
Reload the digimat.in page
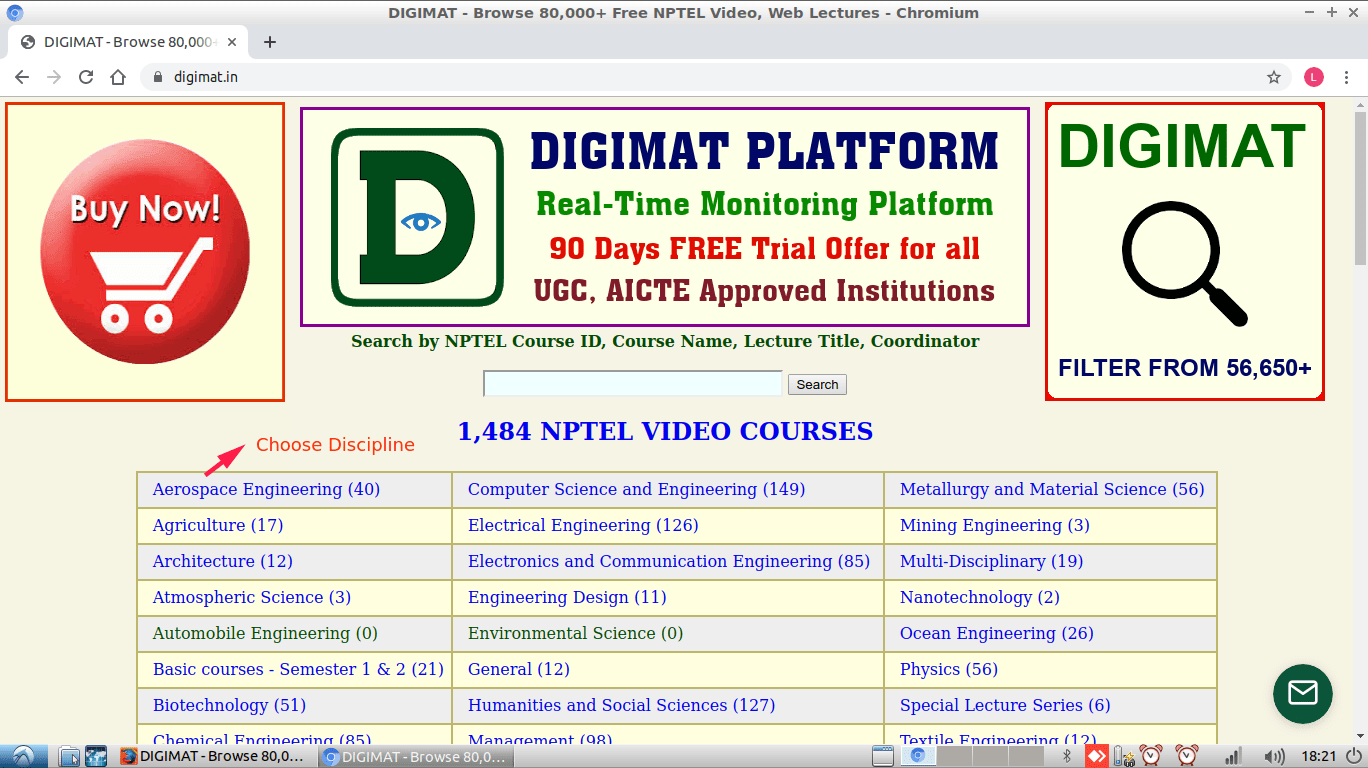[86, 77]
